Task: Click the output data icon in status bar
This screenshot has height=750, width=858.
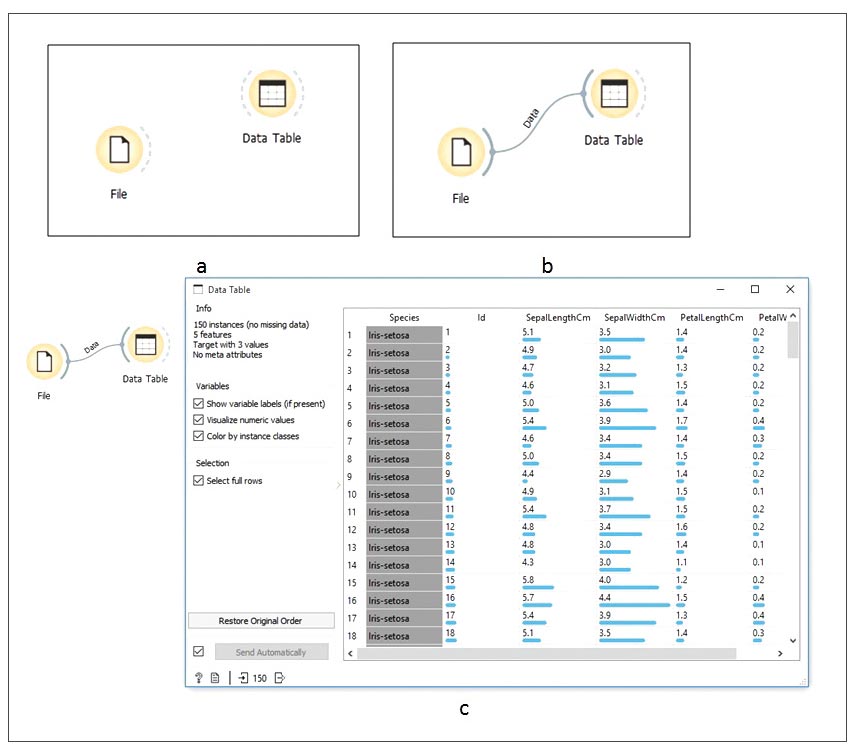Action: 280,678
